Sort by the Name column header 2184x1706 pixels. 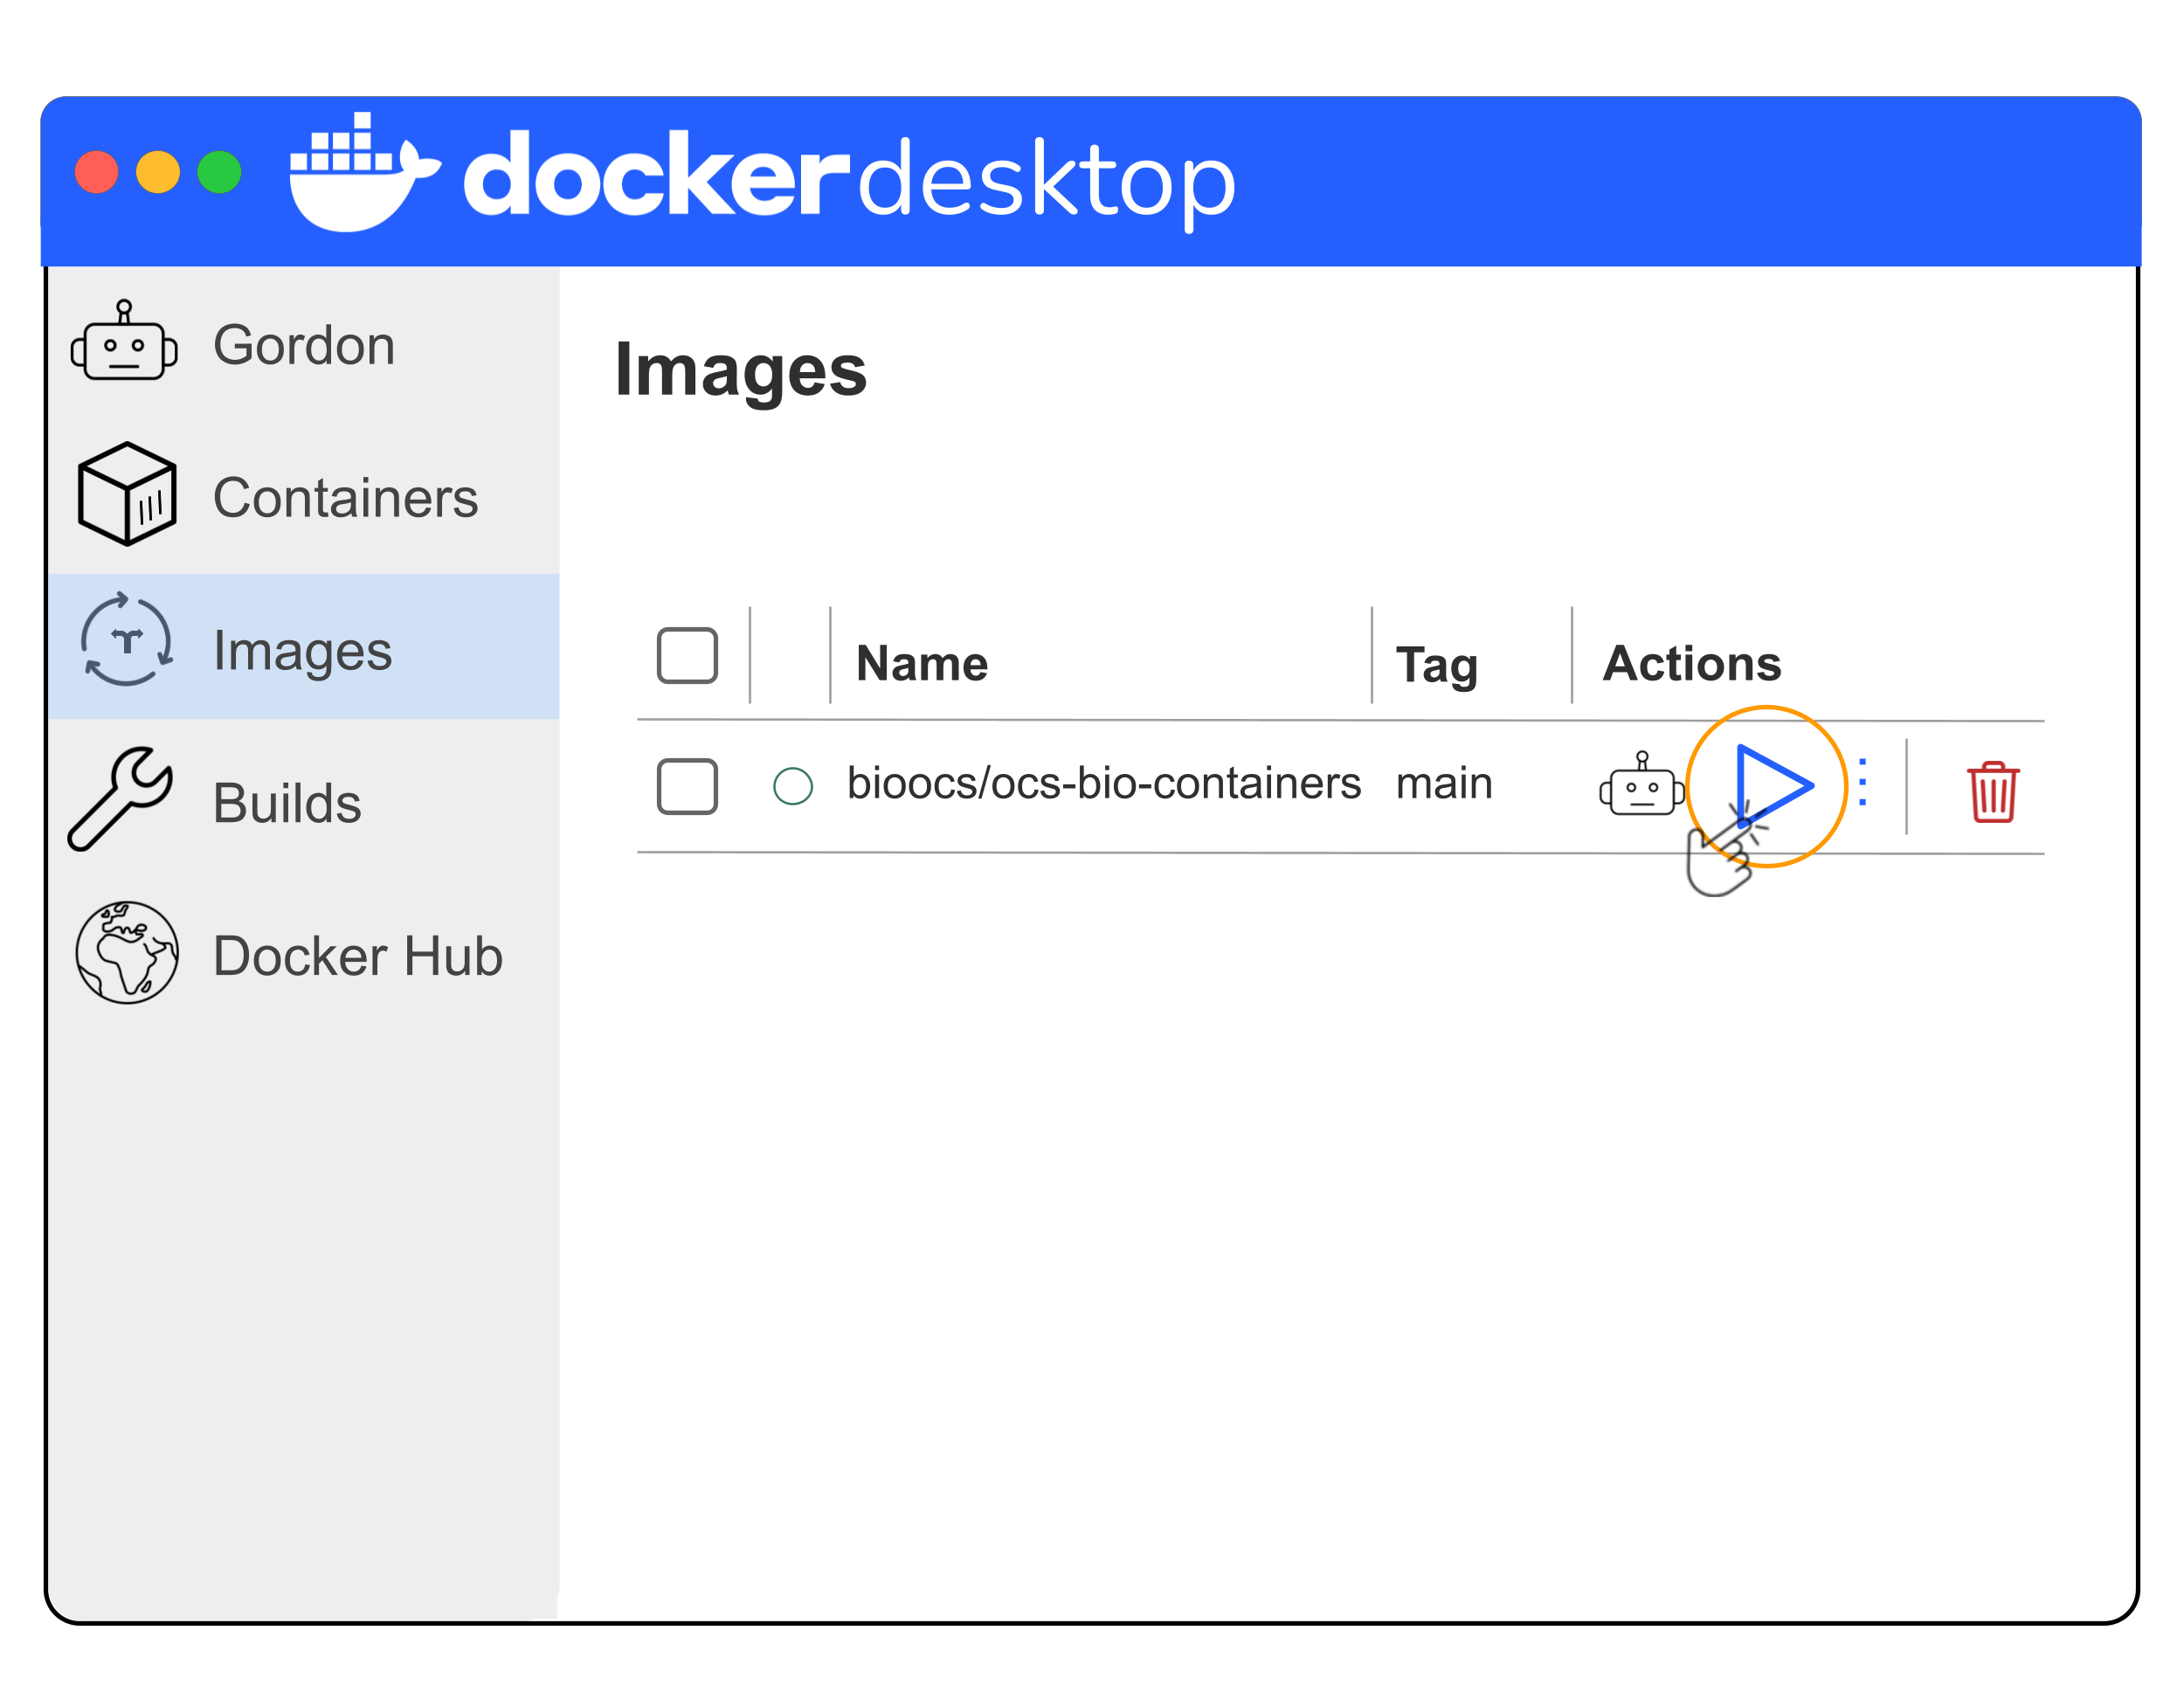(x=922, y=663)
